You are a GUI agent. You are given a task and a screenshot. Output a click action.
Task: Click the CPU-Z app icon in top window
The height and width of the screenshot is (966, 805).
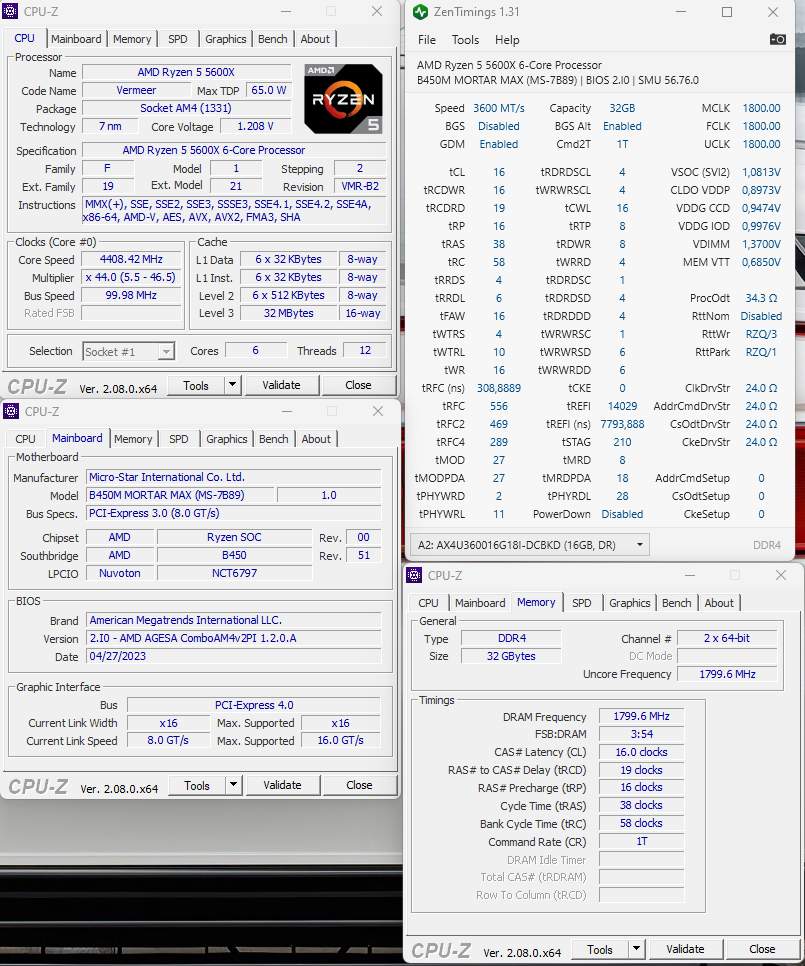(x=10, y=11)
